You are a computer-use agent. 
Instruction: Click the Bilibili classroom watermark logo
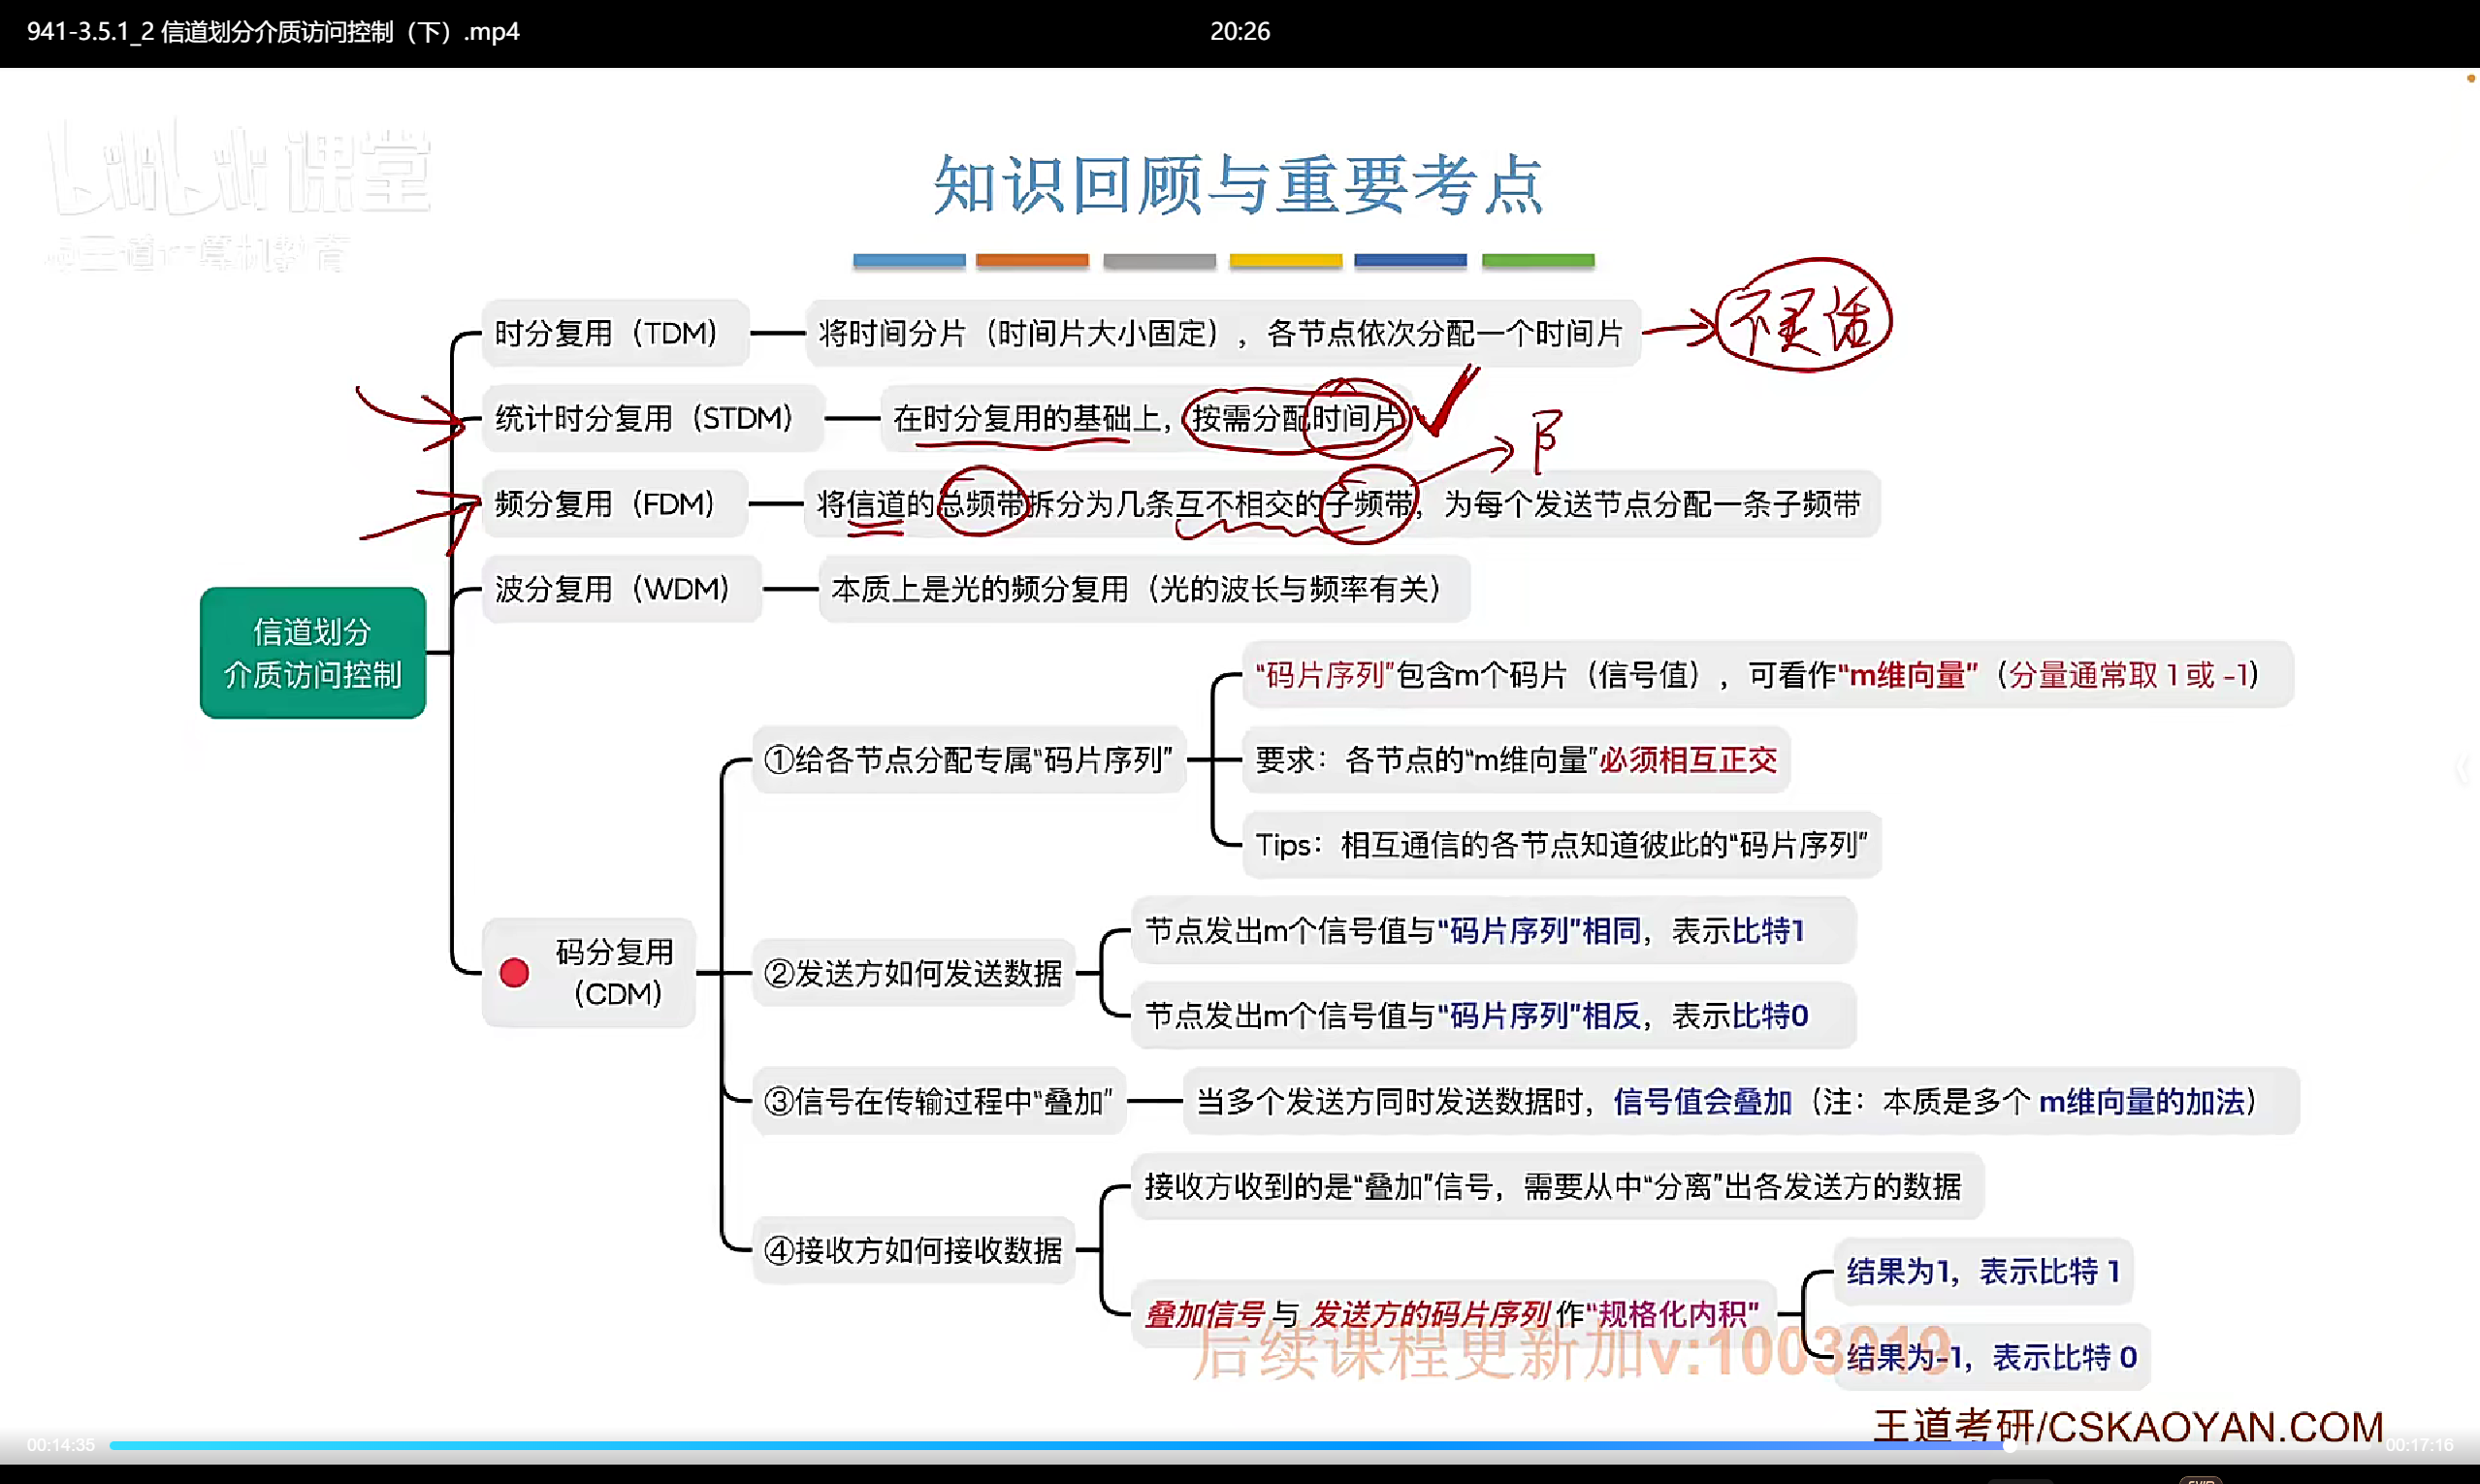tap(240, 172)
